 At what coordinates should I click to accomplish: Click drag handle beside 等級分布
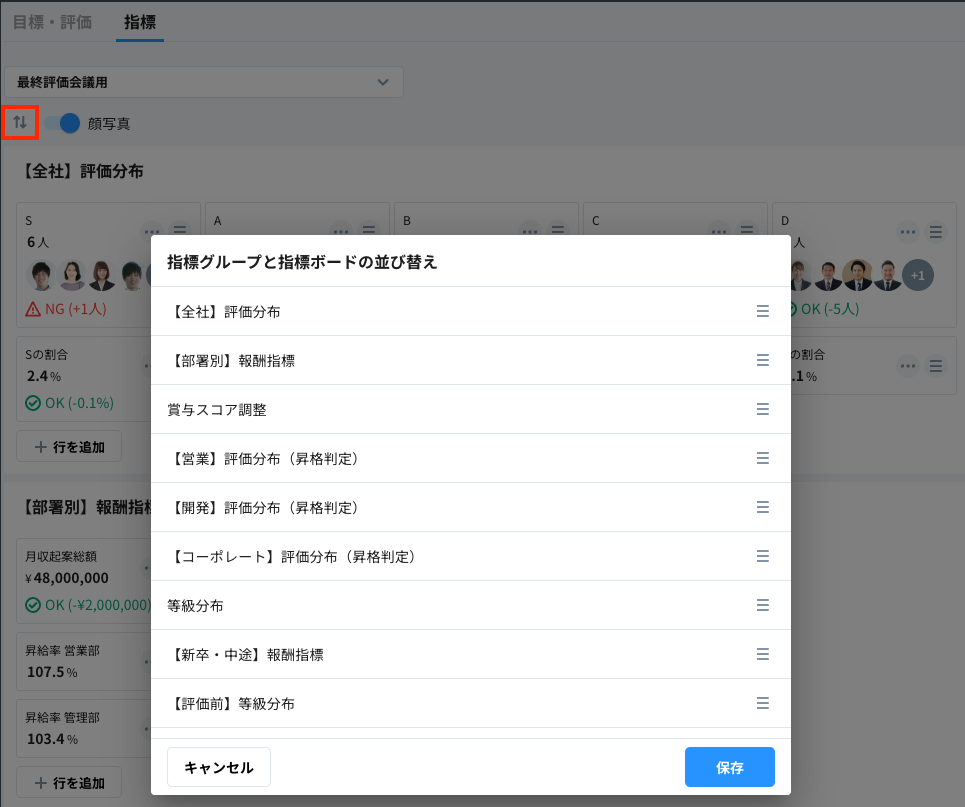762,605
